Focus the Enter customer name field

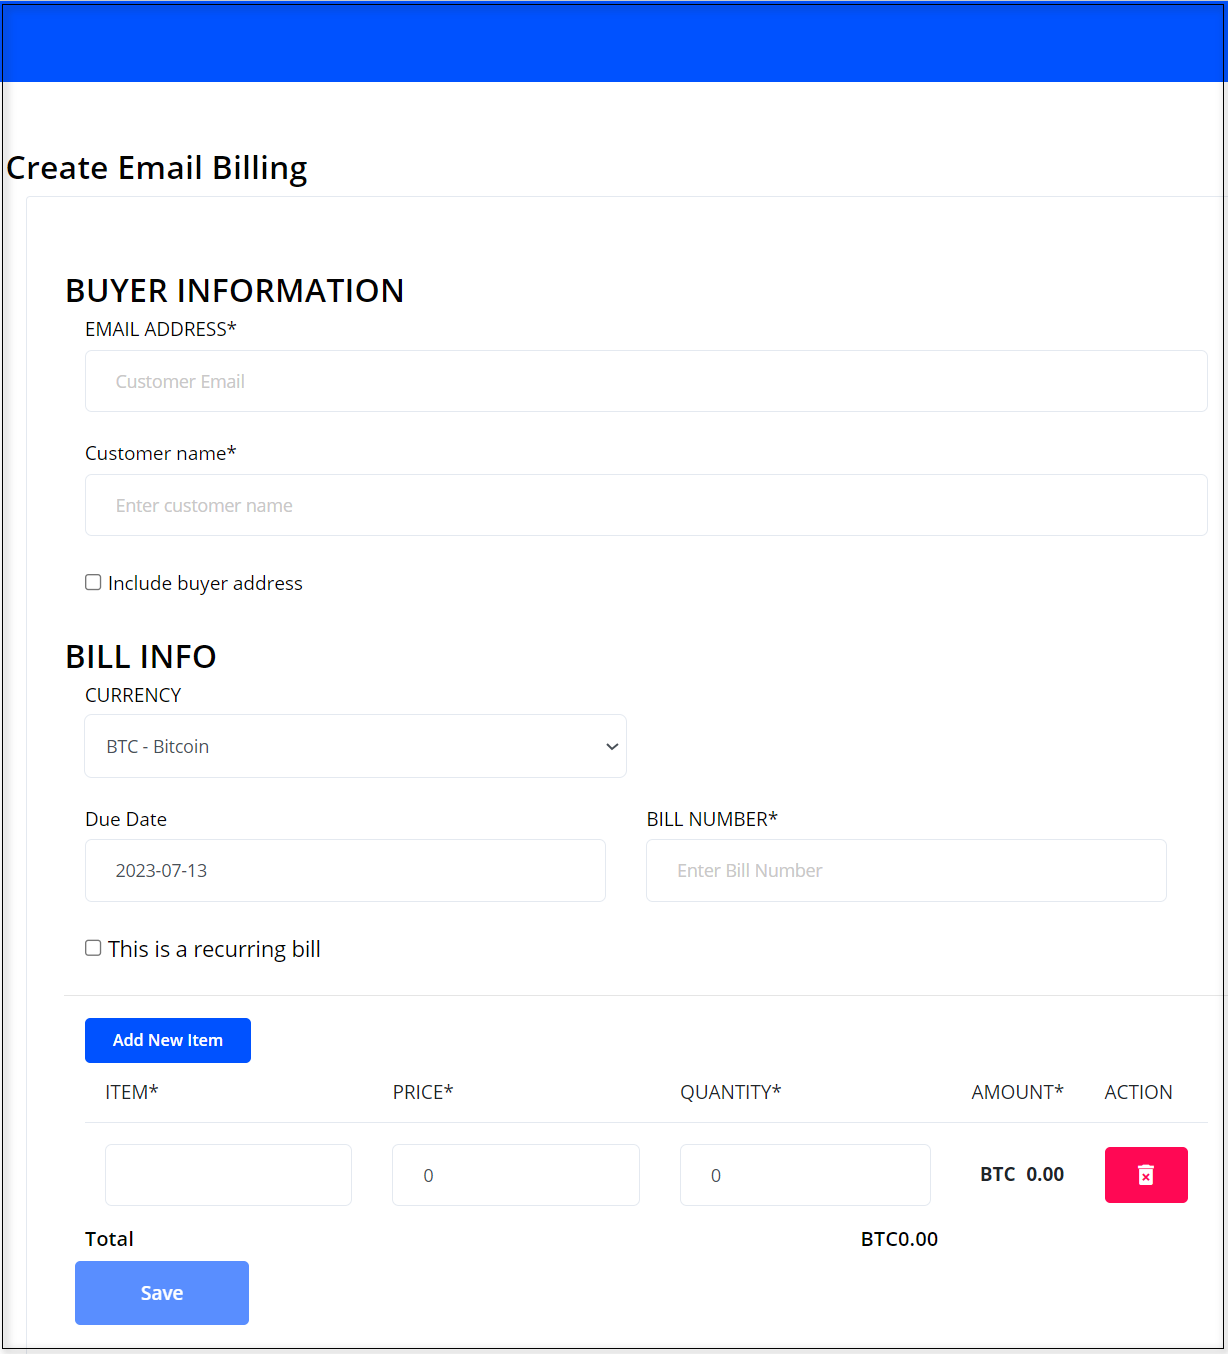[646, 505]
